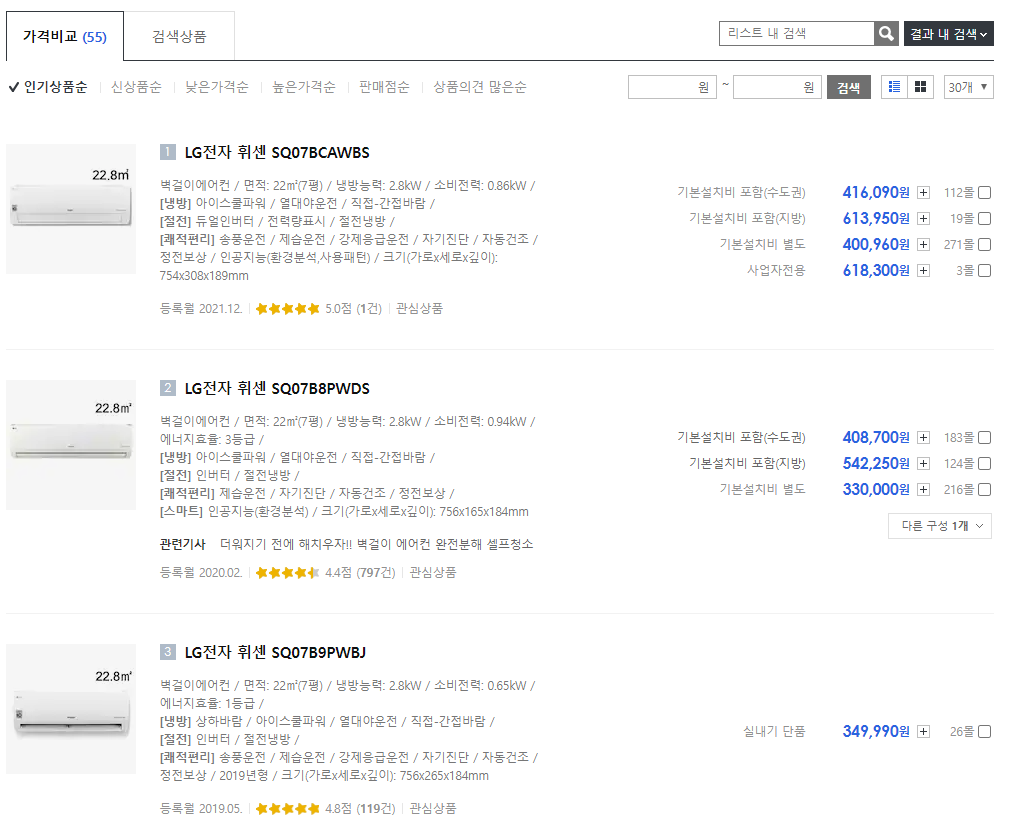Expand plus icon next to 408,700원
Viewport: 1012px width, 832px height.
pyautogui.click(x=924, y=438)
